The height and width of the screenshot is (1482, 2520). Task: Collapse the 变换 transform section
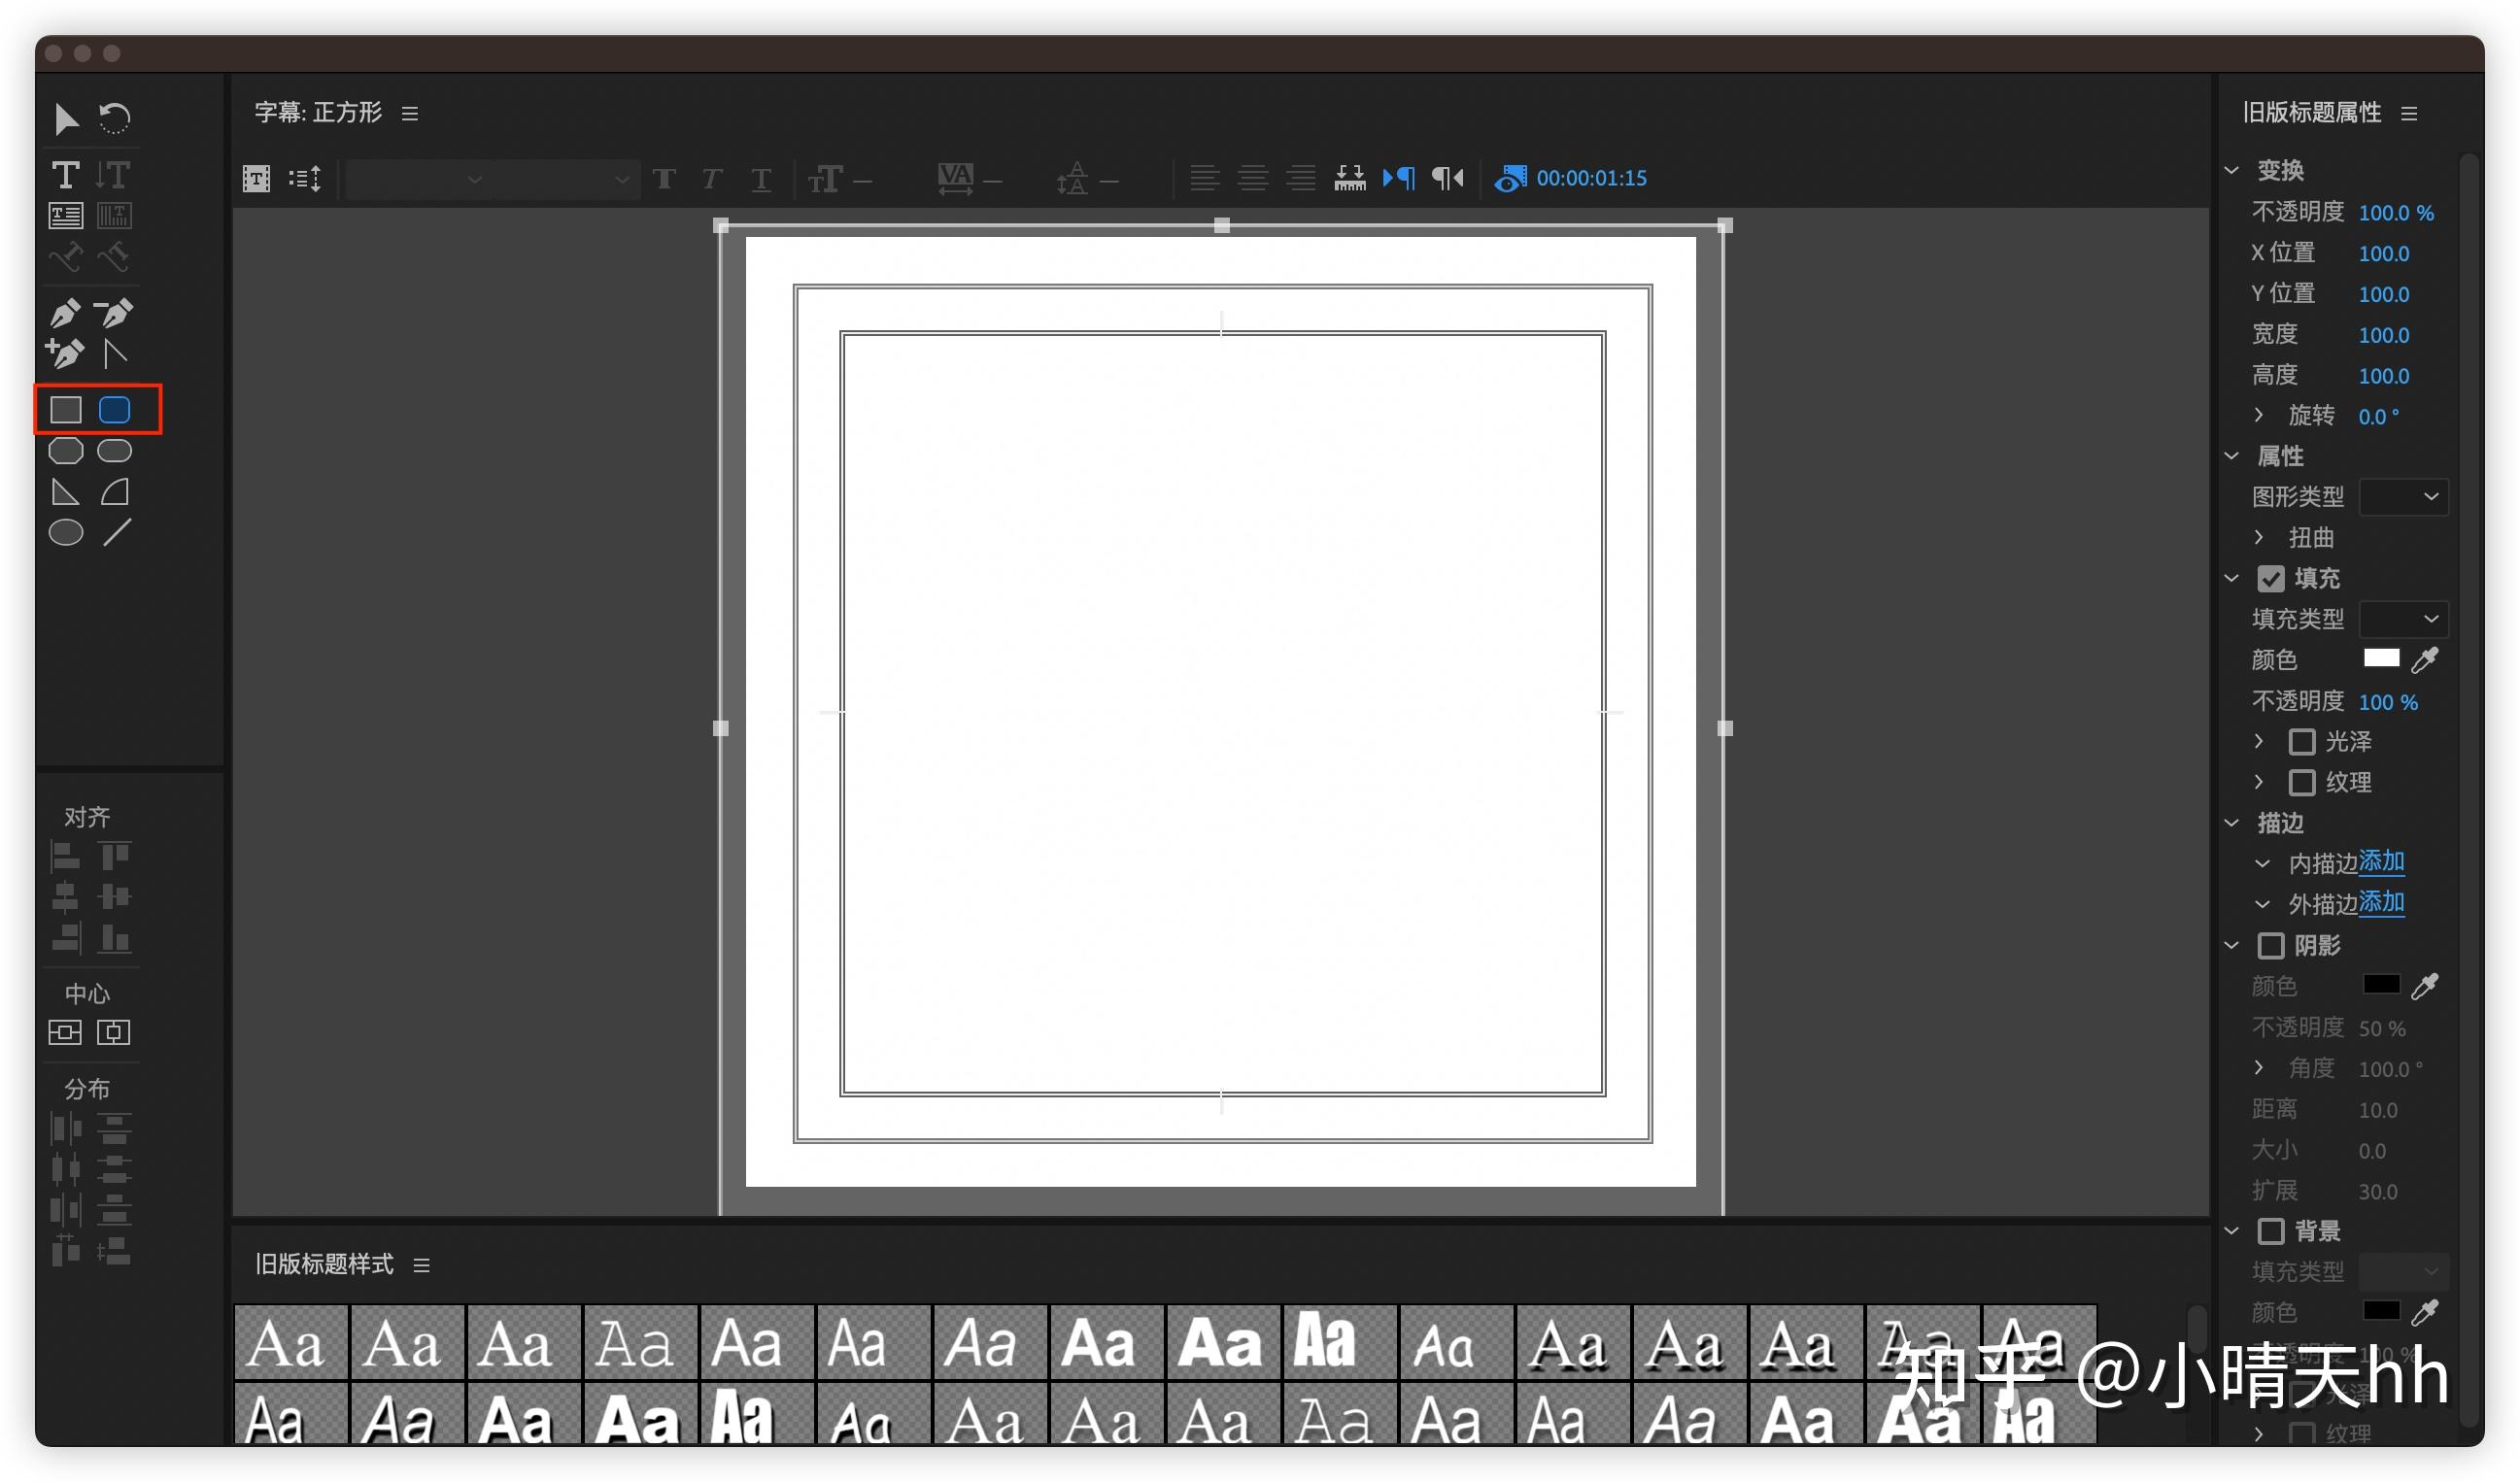point(2232,170)
